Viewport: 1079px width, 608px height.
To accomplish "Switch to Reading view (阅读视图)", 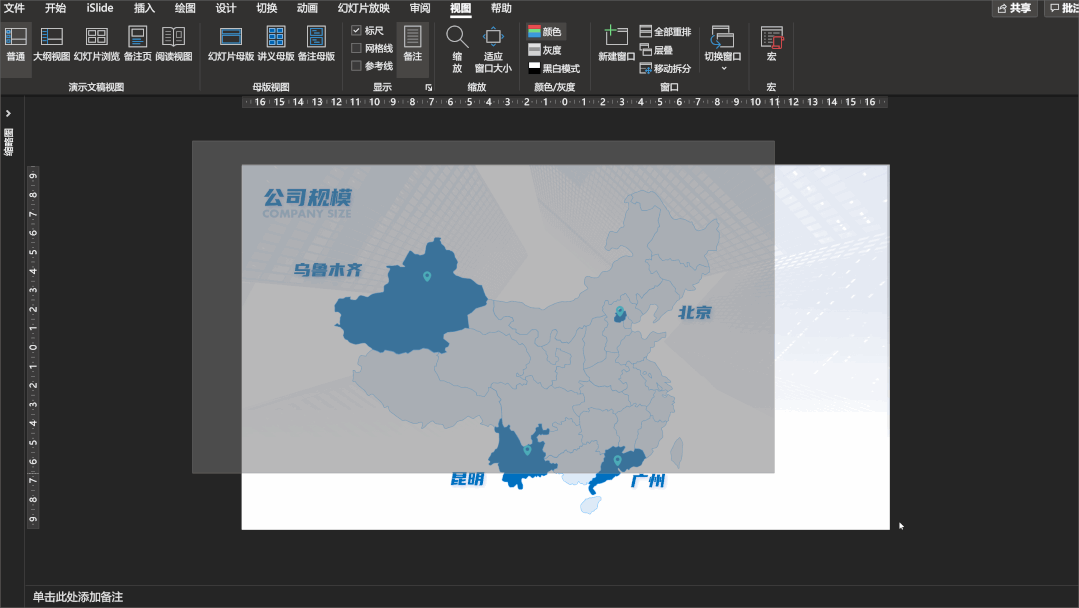I will point(173,45).
